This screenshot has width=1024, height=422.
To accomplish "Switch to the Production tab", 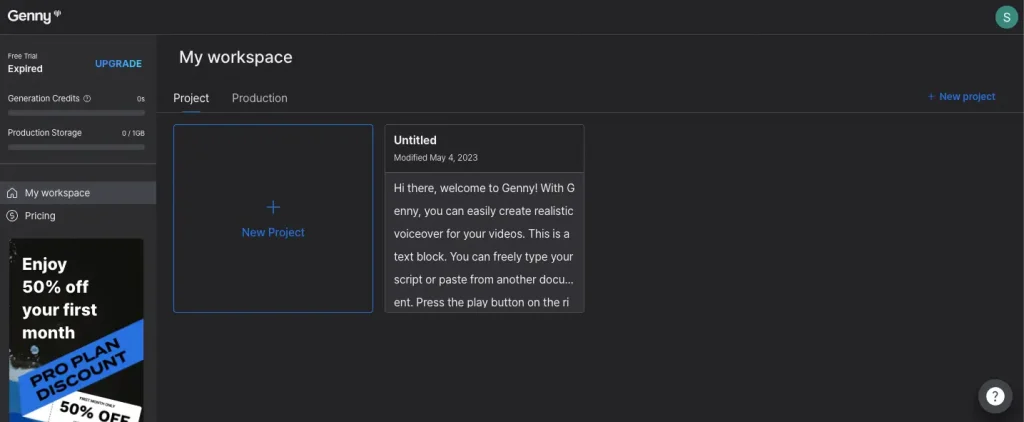I will click(x=259, y=98).
